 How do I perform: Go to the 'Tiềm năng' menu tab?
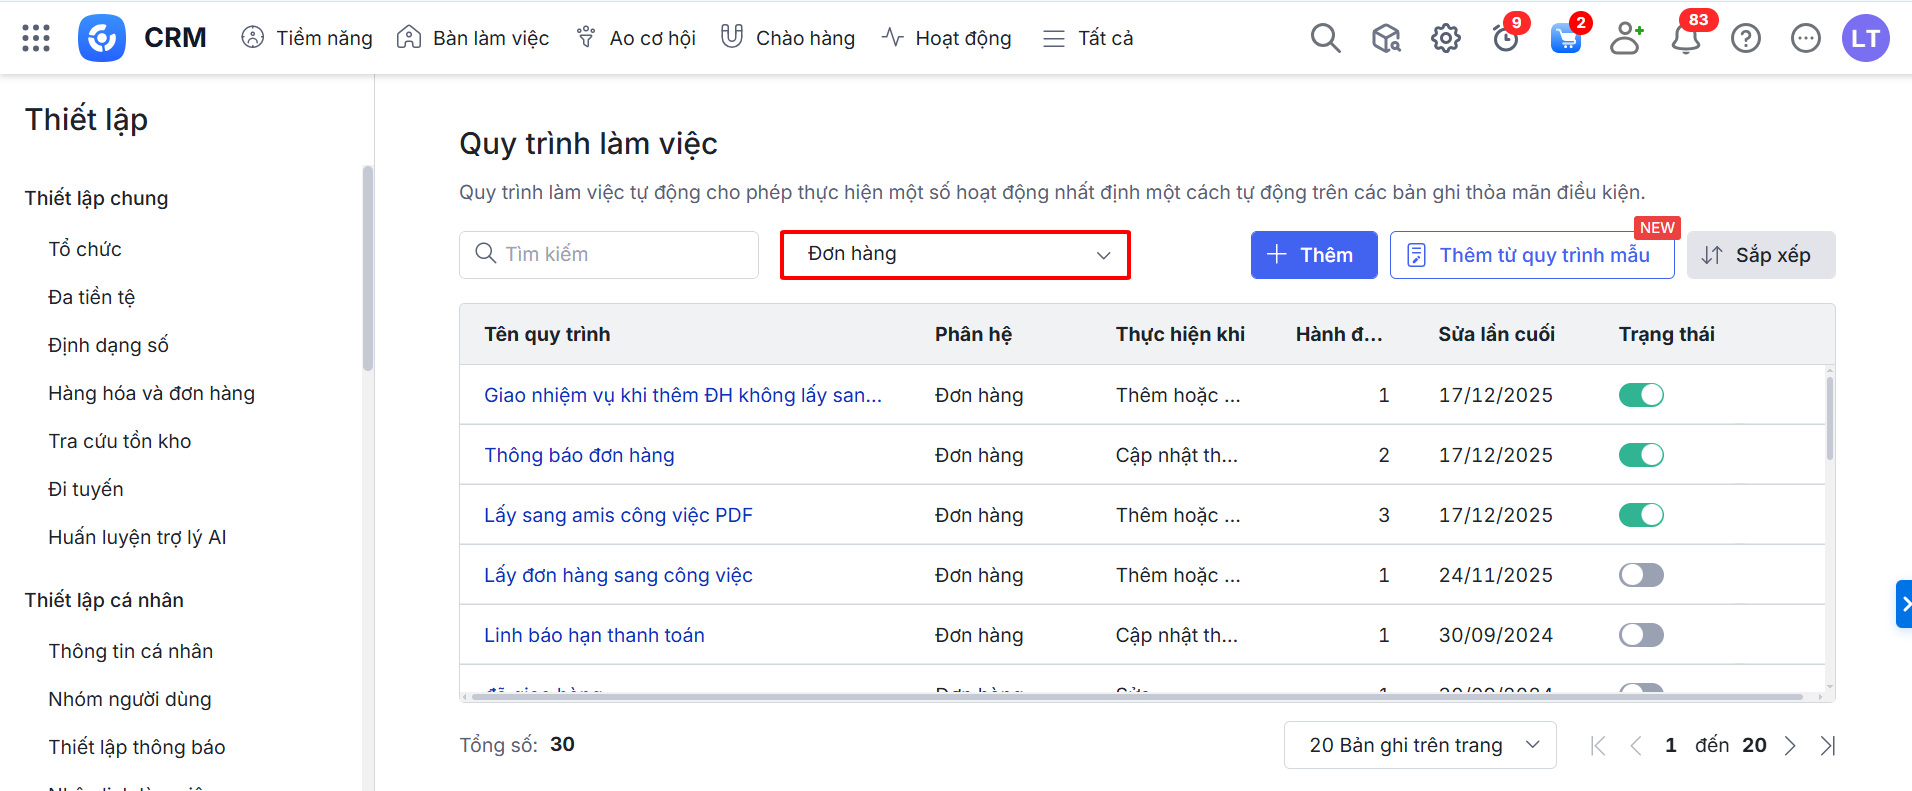click(x=307, y=38)
